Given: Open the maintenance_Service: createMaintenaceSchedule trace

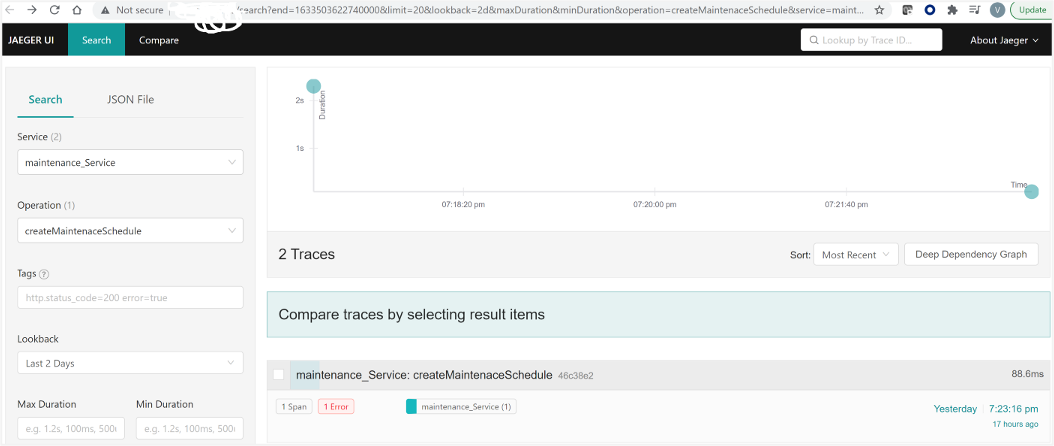Looking at the screenshot, I should [424, 375].
